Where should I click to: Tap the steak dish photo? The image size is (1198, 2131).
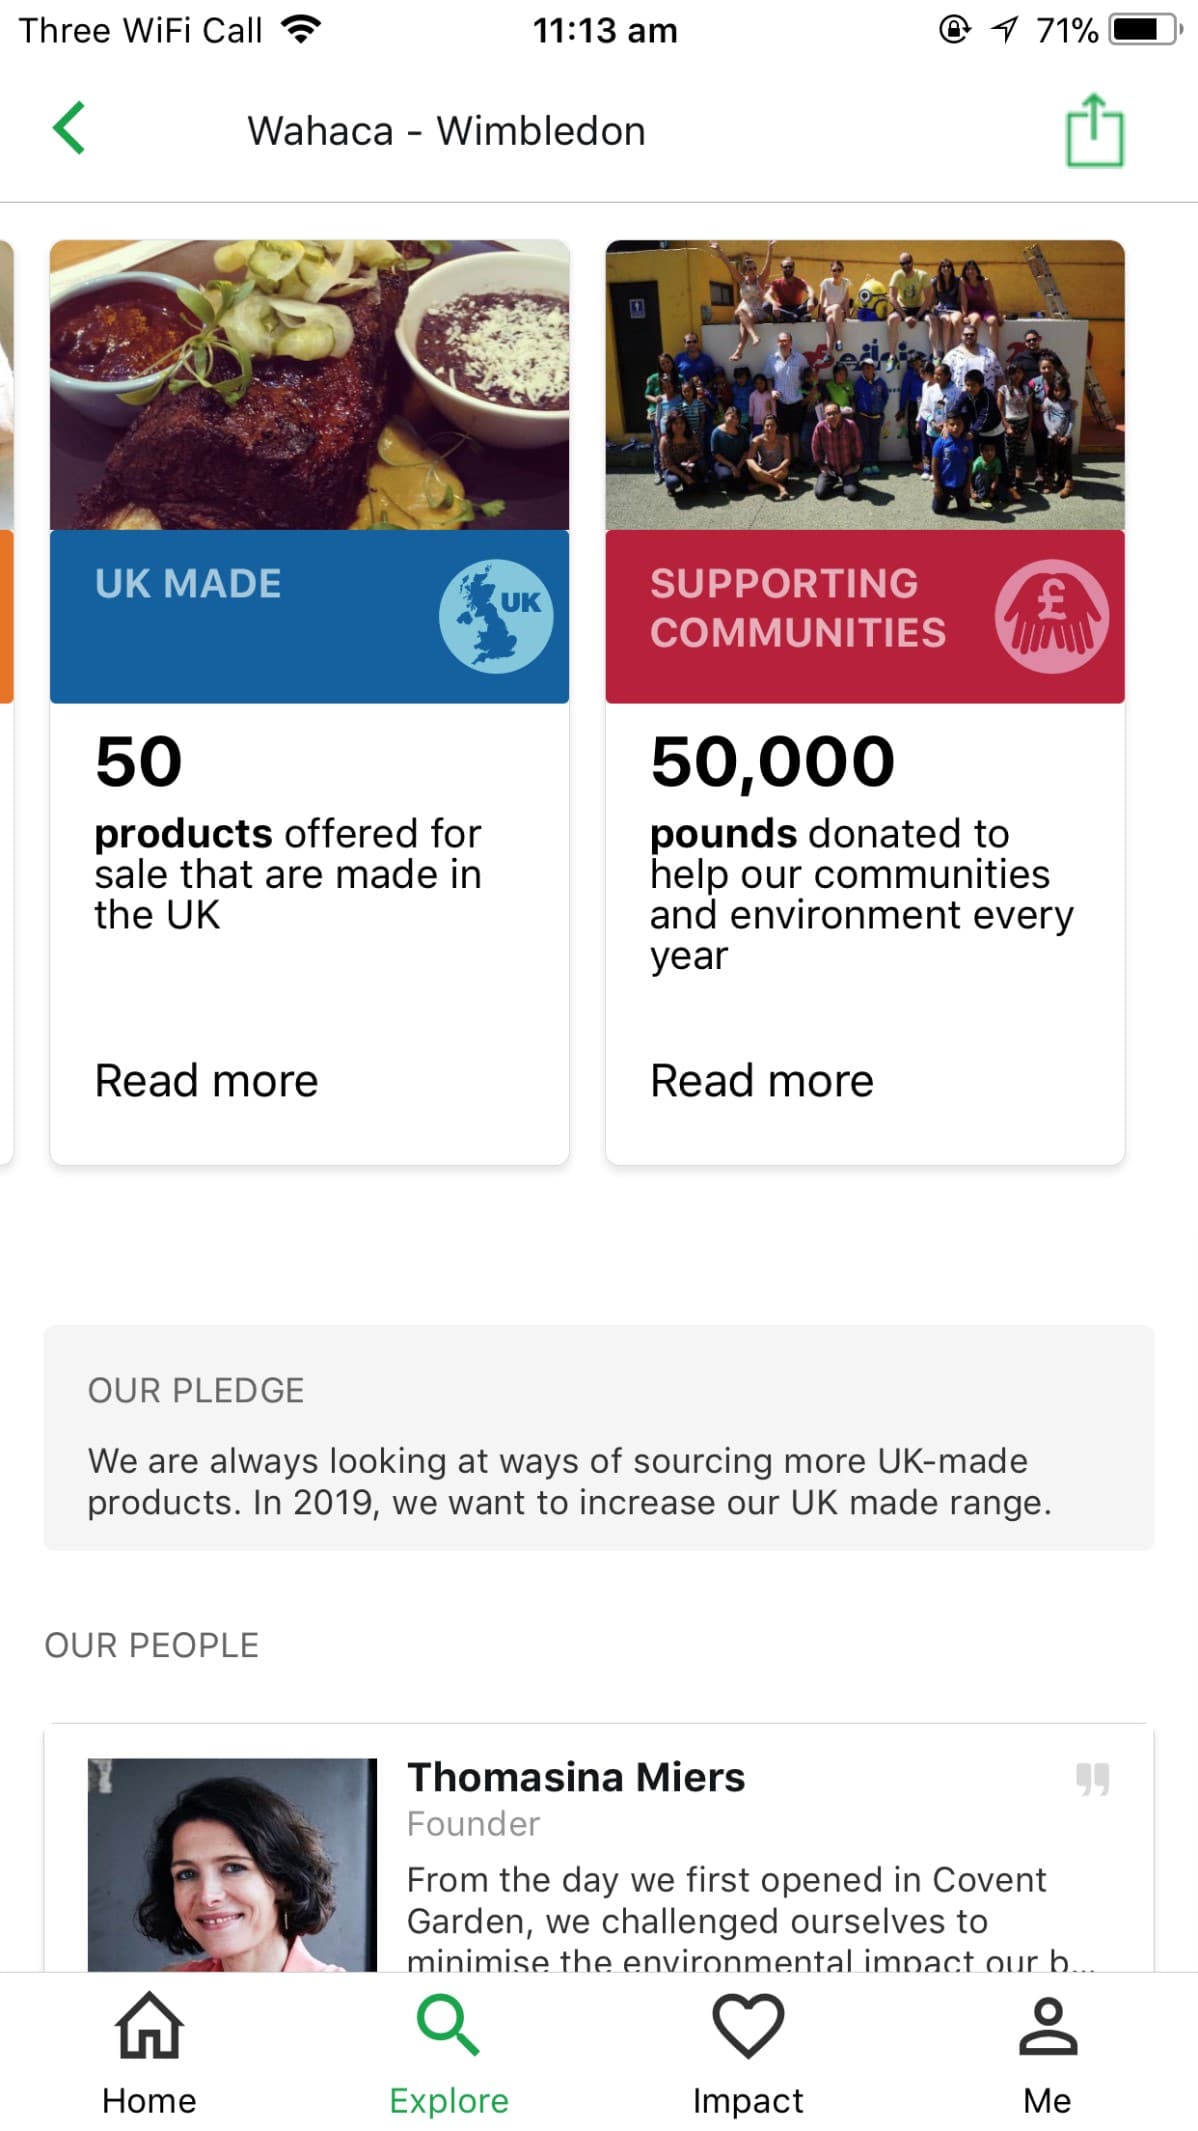tap(309, 385)
